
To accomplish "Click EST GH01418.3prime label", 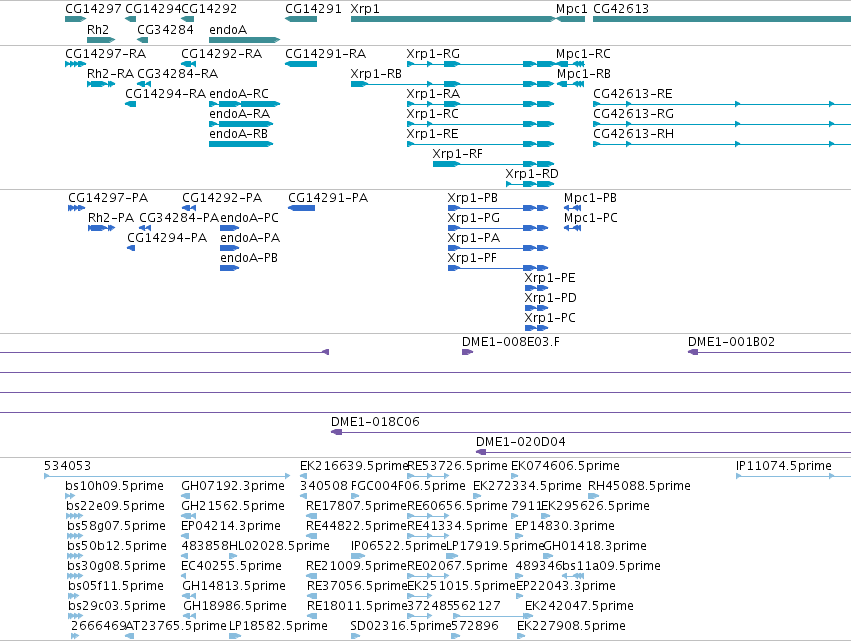I will click(x=595, y=545).
